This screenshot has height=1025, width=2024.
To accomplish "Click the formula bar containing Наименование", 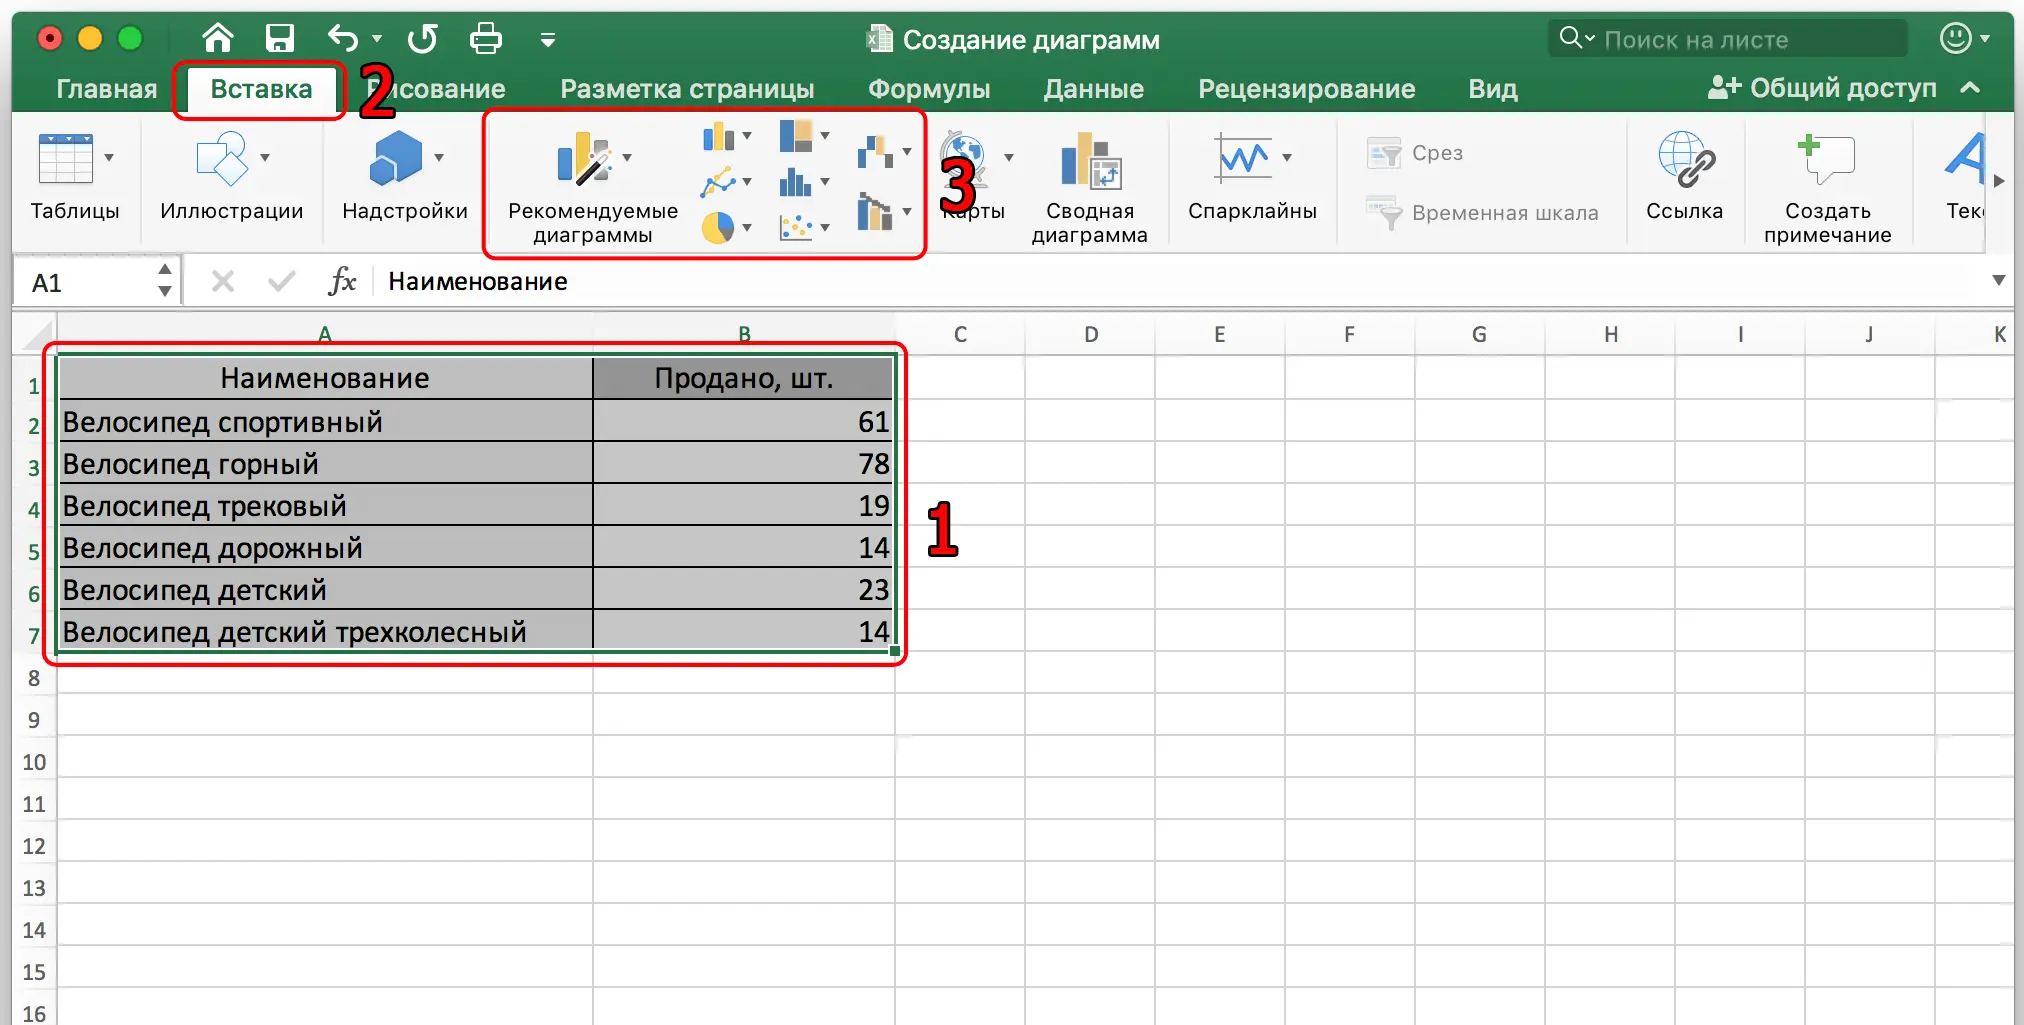I will click(1180, 281).
